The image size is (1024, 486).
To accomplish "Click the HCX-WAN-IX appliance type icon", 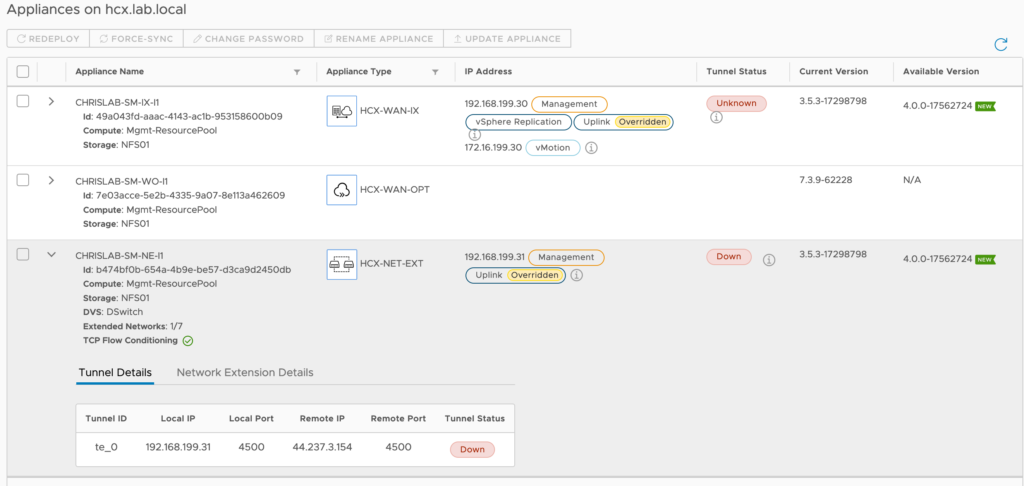I will pyautogui.click(x=342, y=111).
